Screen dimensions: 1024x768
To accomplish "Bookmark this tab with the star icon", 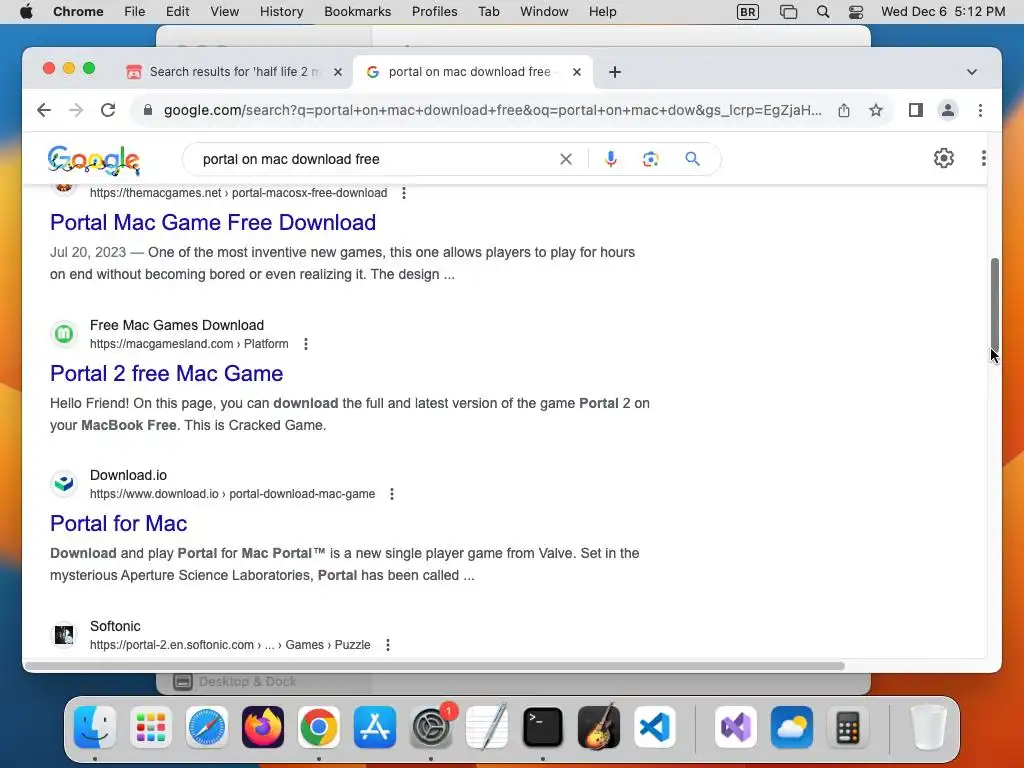I will coord(876,110).
